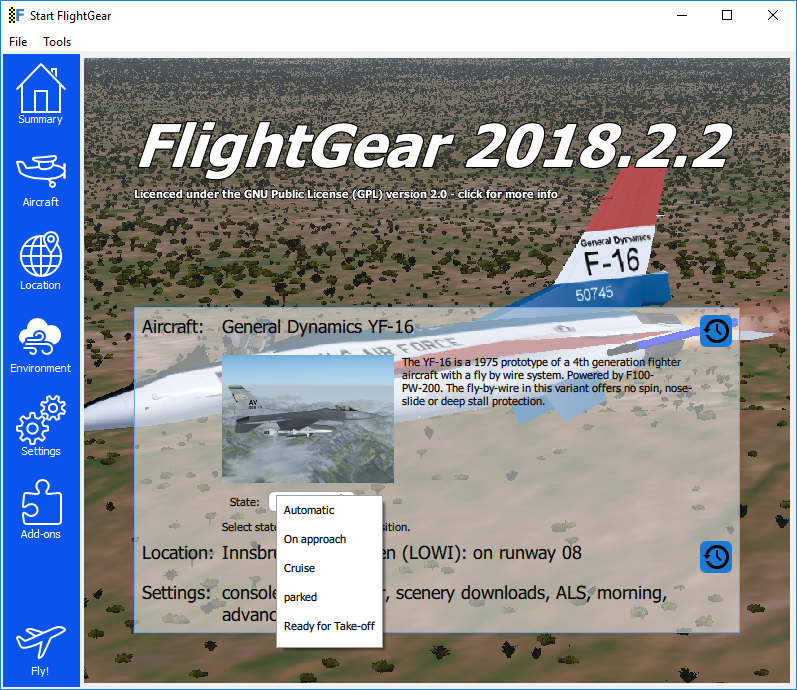Minimize the Start FlightGear window
Image resolution: width=797 pixels, height=690 pixels.
(x=682, y=15)
